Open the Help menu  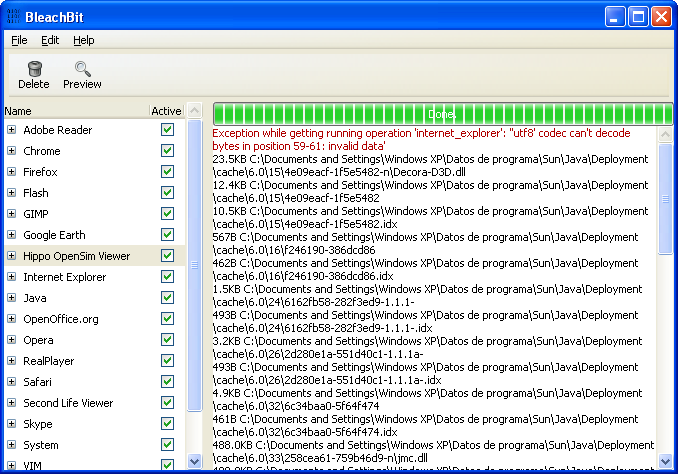tap(83, 40)
